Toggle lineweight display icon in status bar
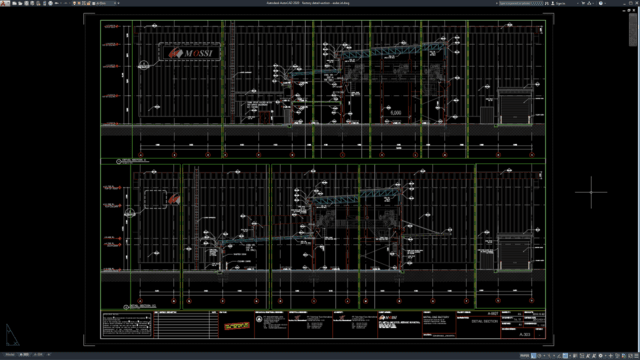640x360 pixels. tap(575, 356)
